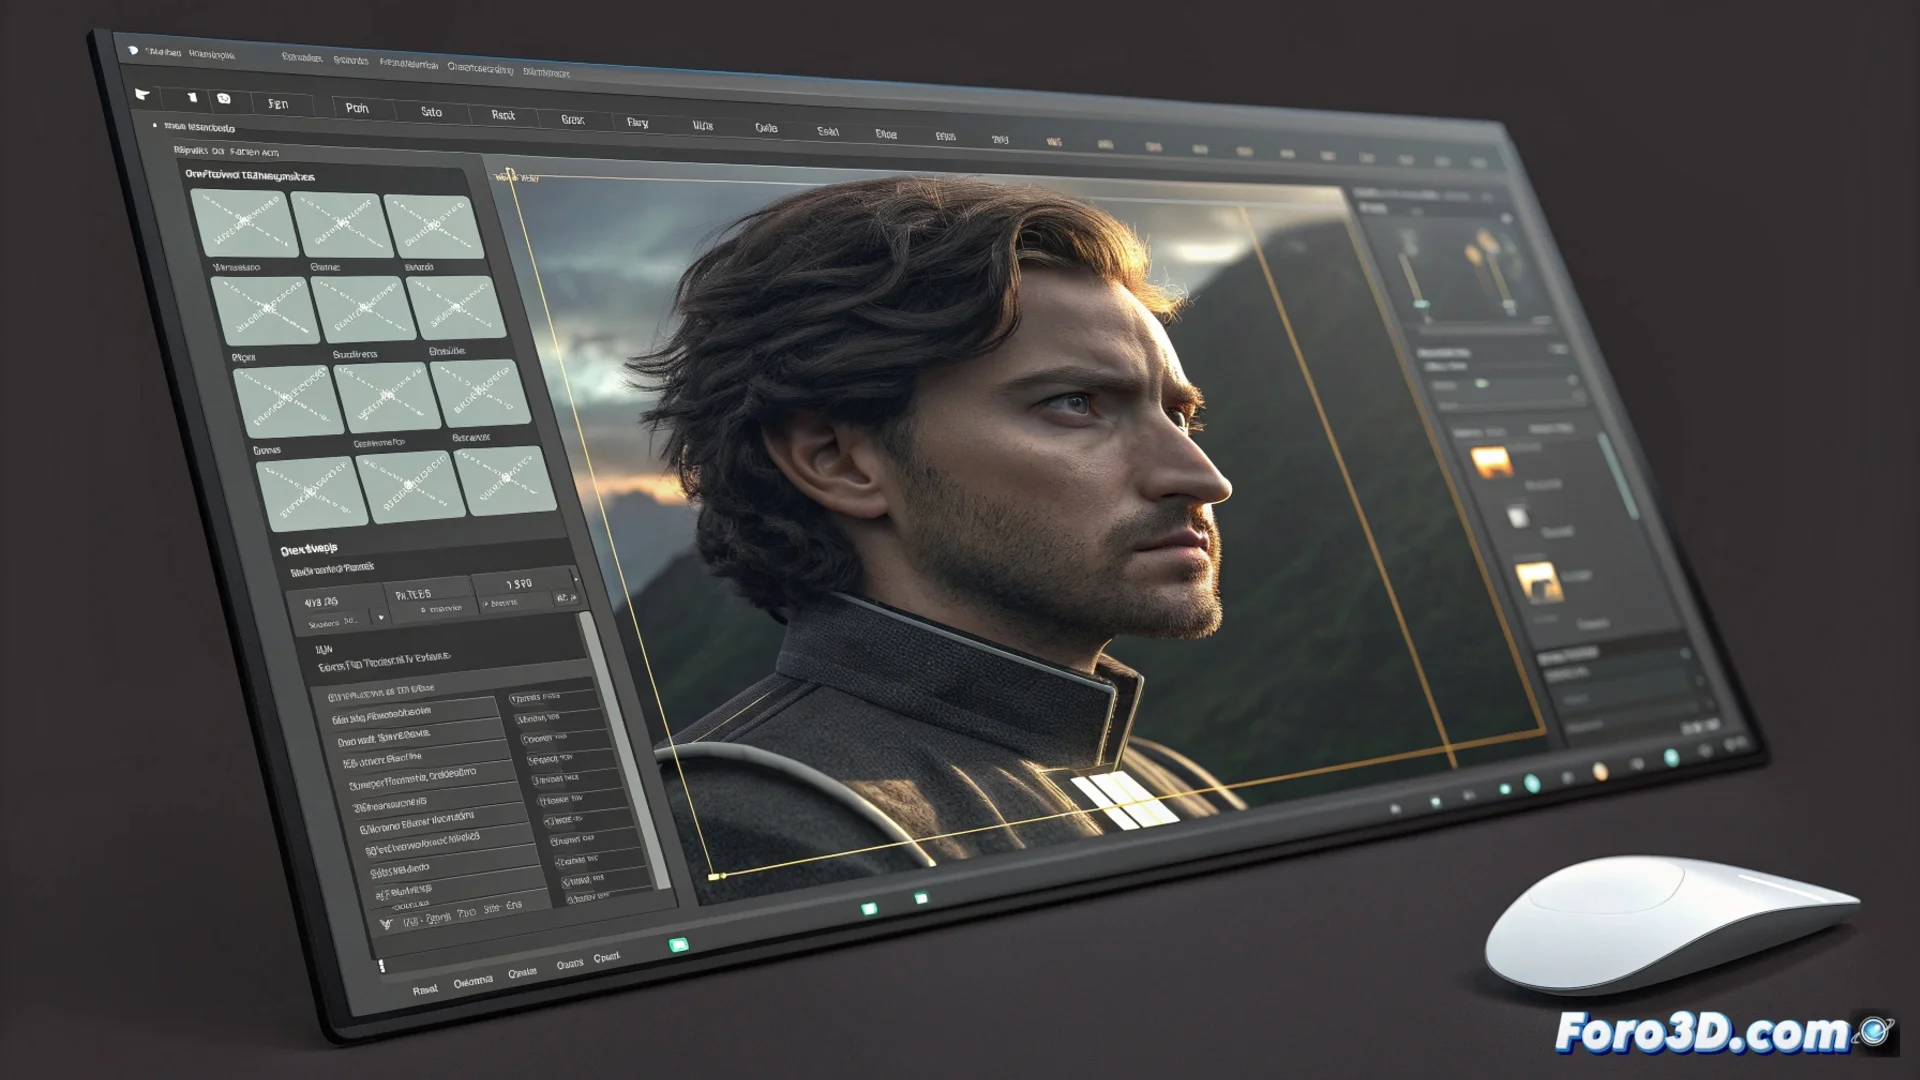
Task: Switch to the Rank tab
Action: click(503, 116)
